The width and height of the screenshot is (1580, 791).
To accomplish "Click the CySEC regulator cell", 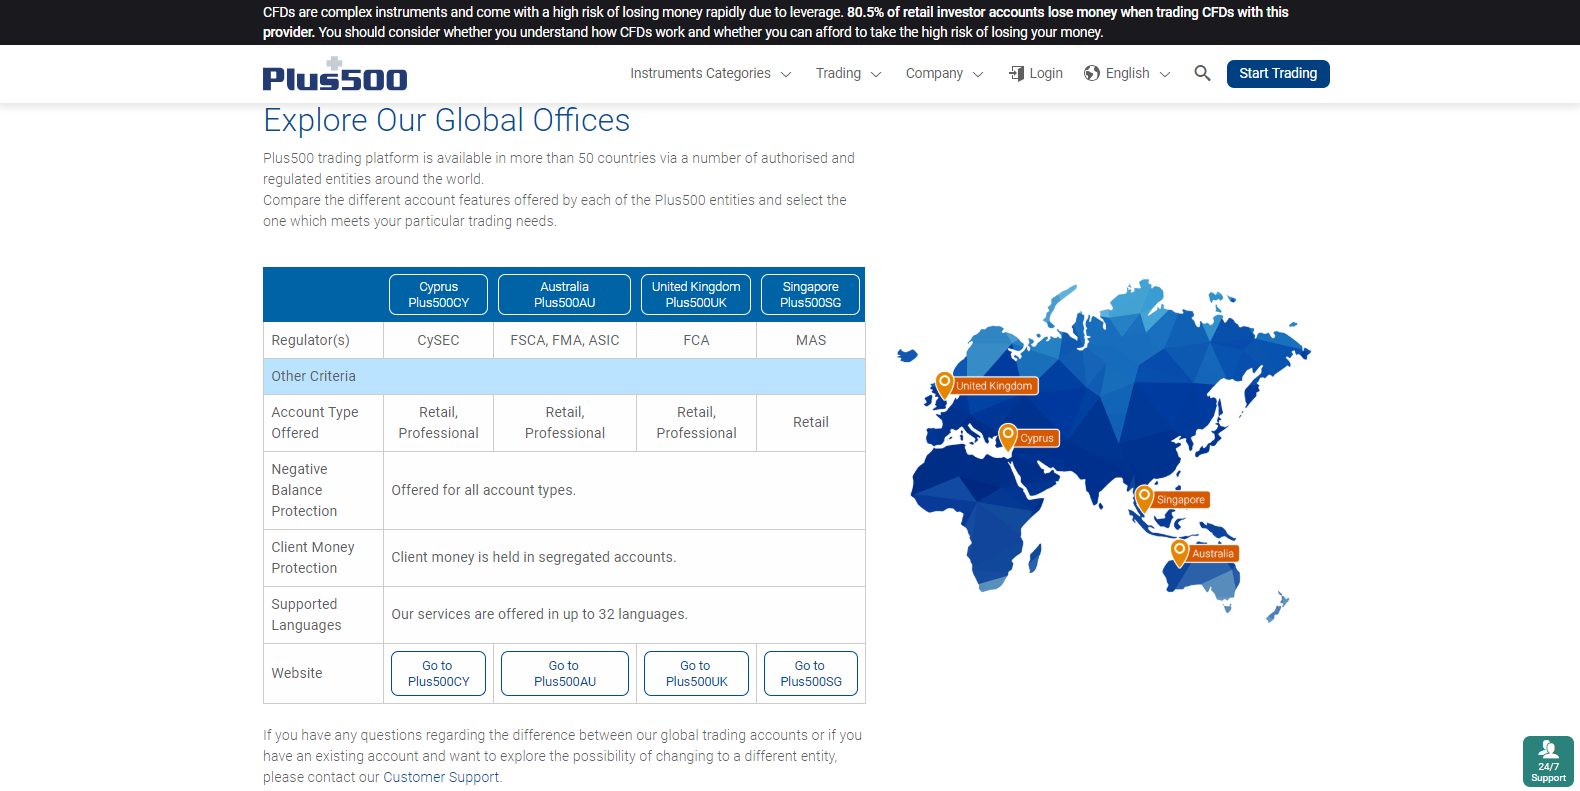I will (x=438, y=340).
